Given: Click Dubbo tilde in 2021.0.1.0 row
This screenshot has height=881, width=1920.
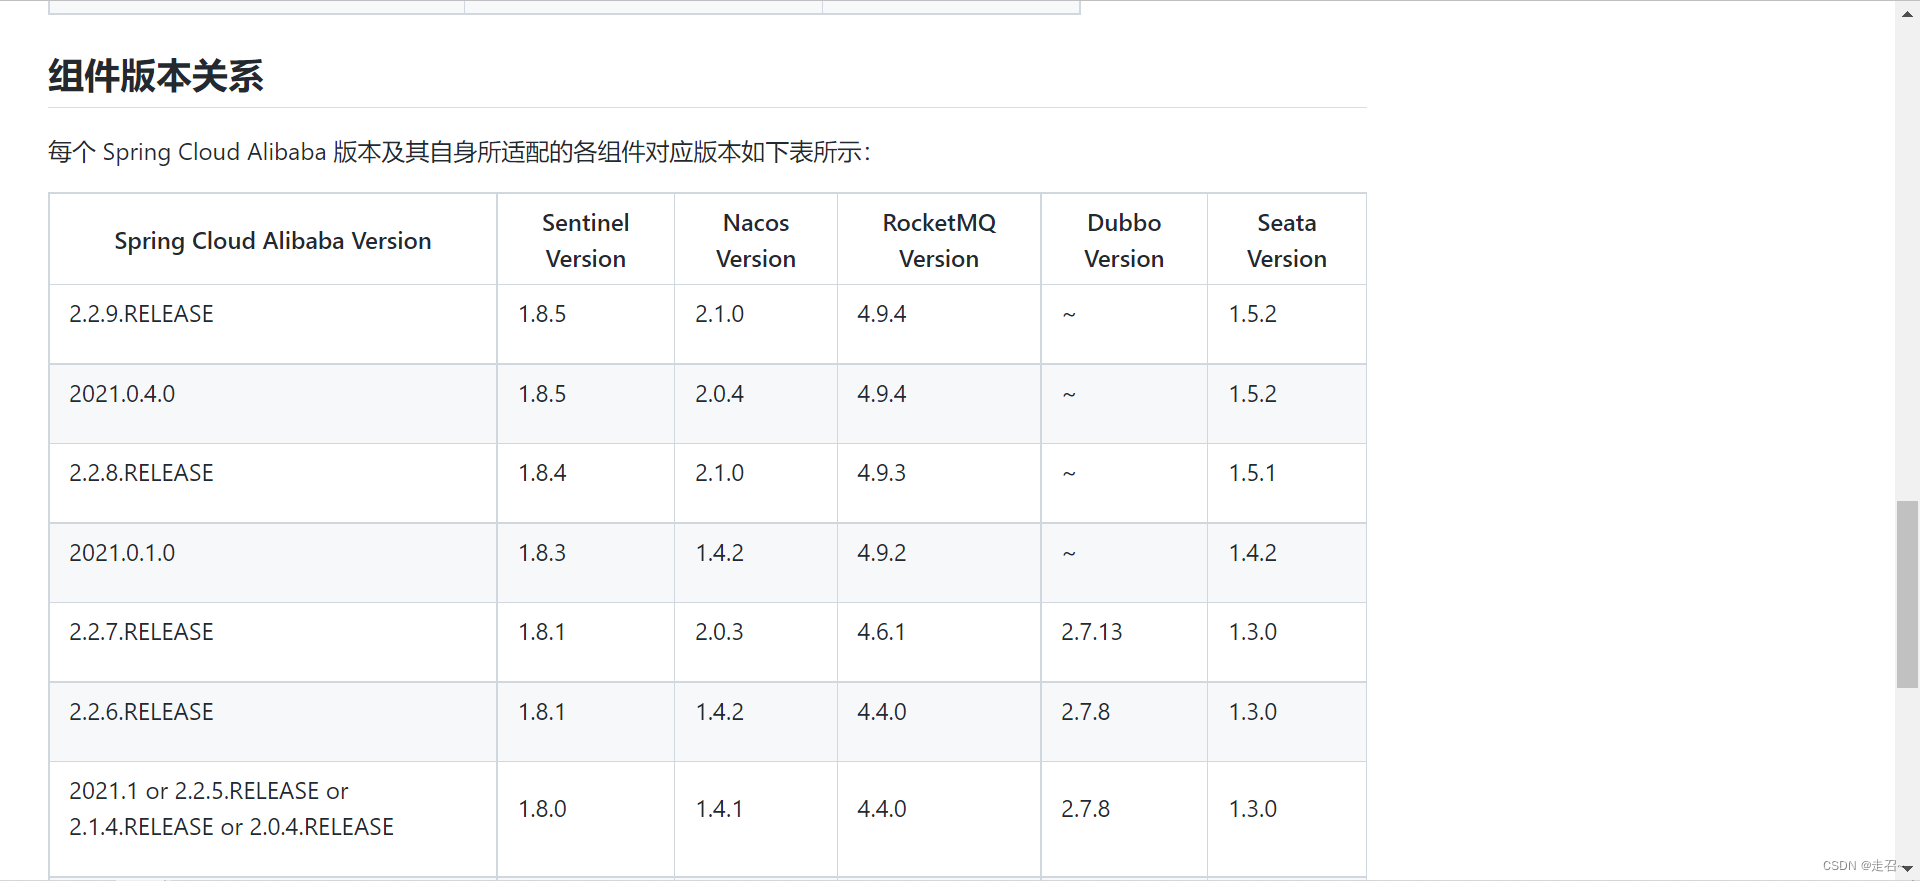Looking at the screenshot, I should point(1069,554).
